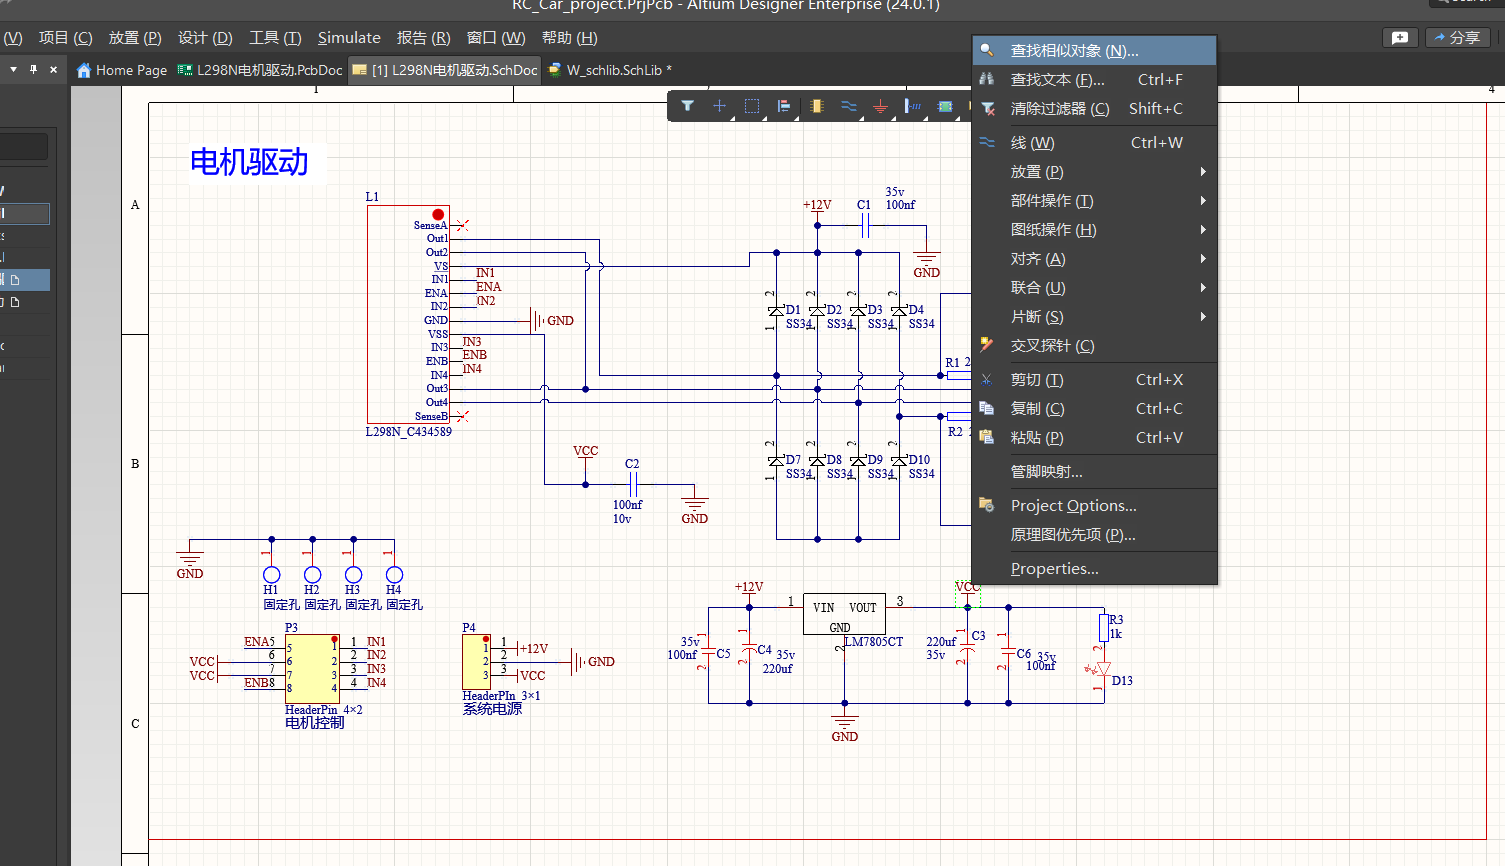Open Project Options... menu entry

click(x=1094, y=505)
